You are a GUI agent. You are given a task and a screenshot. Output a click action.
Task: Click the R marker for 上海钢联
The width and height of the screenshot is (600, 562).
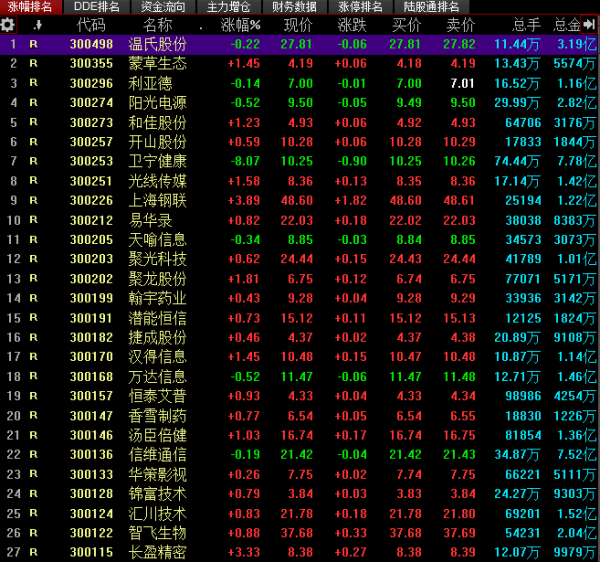click(x=34, y=200)
